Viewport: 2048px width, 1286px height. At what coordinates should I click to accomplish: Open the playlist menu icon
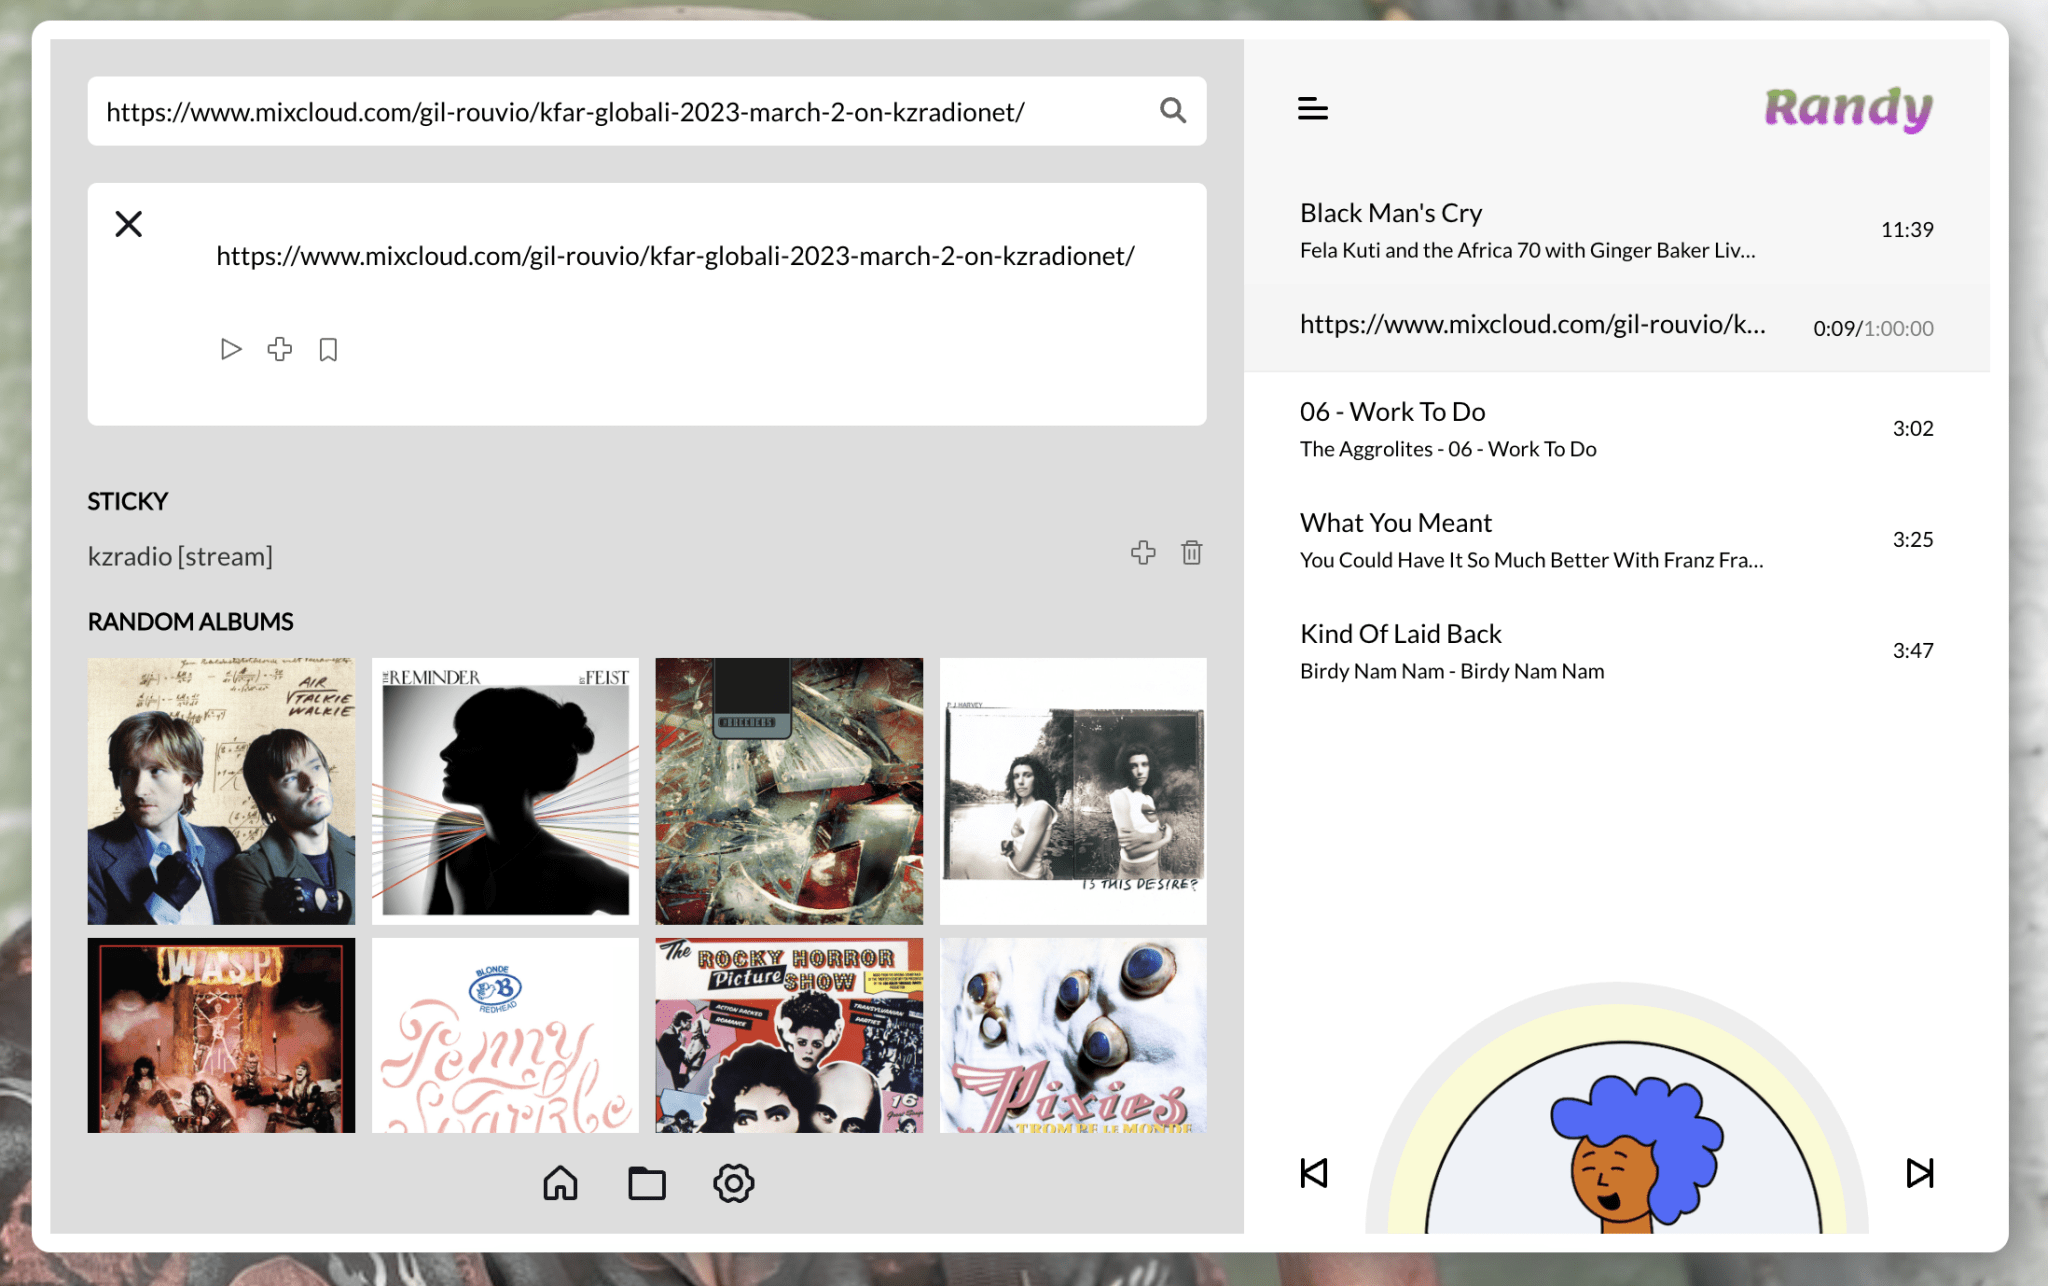click(1313, 109)
